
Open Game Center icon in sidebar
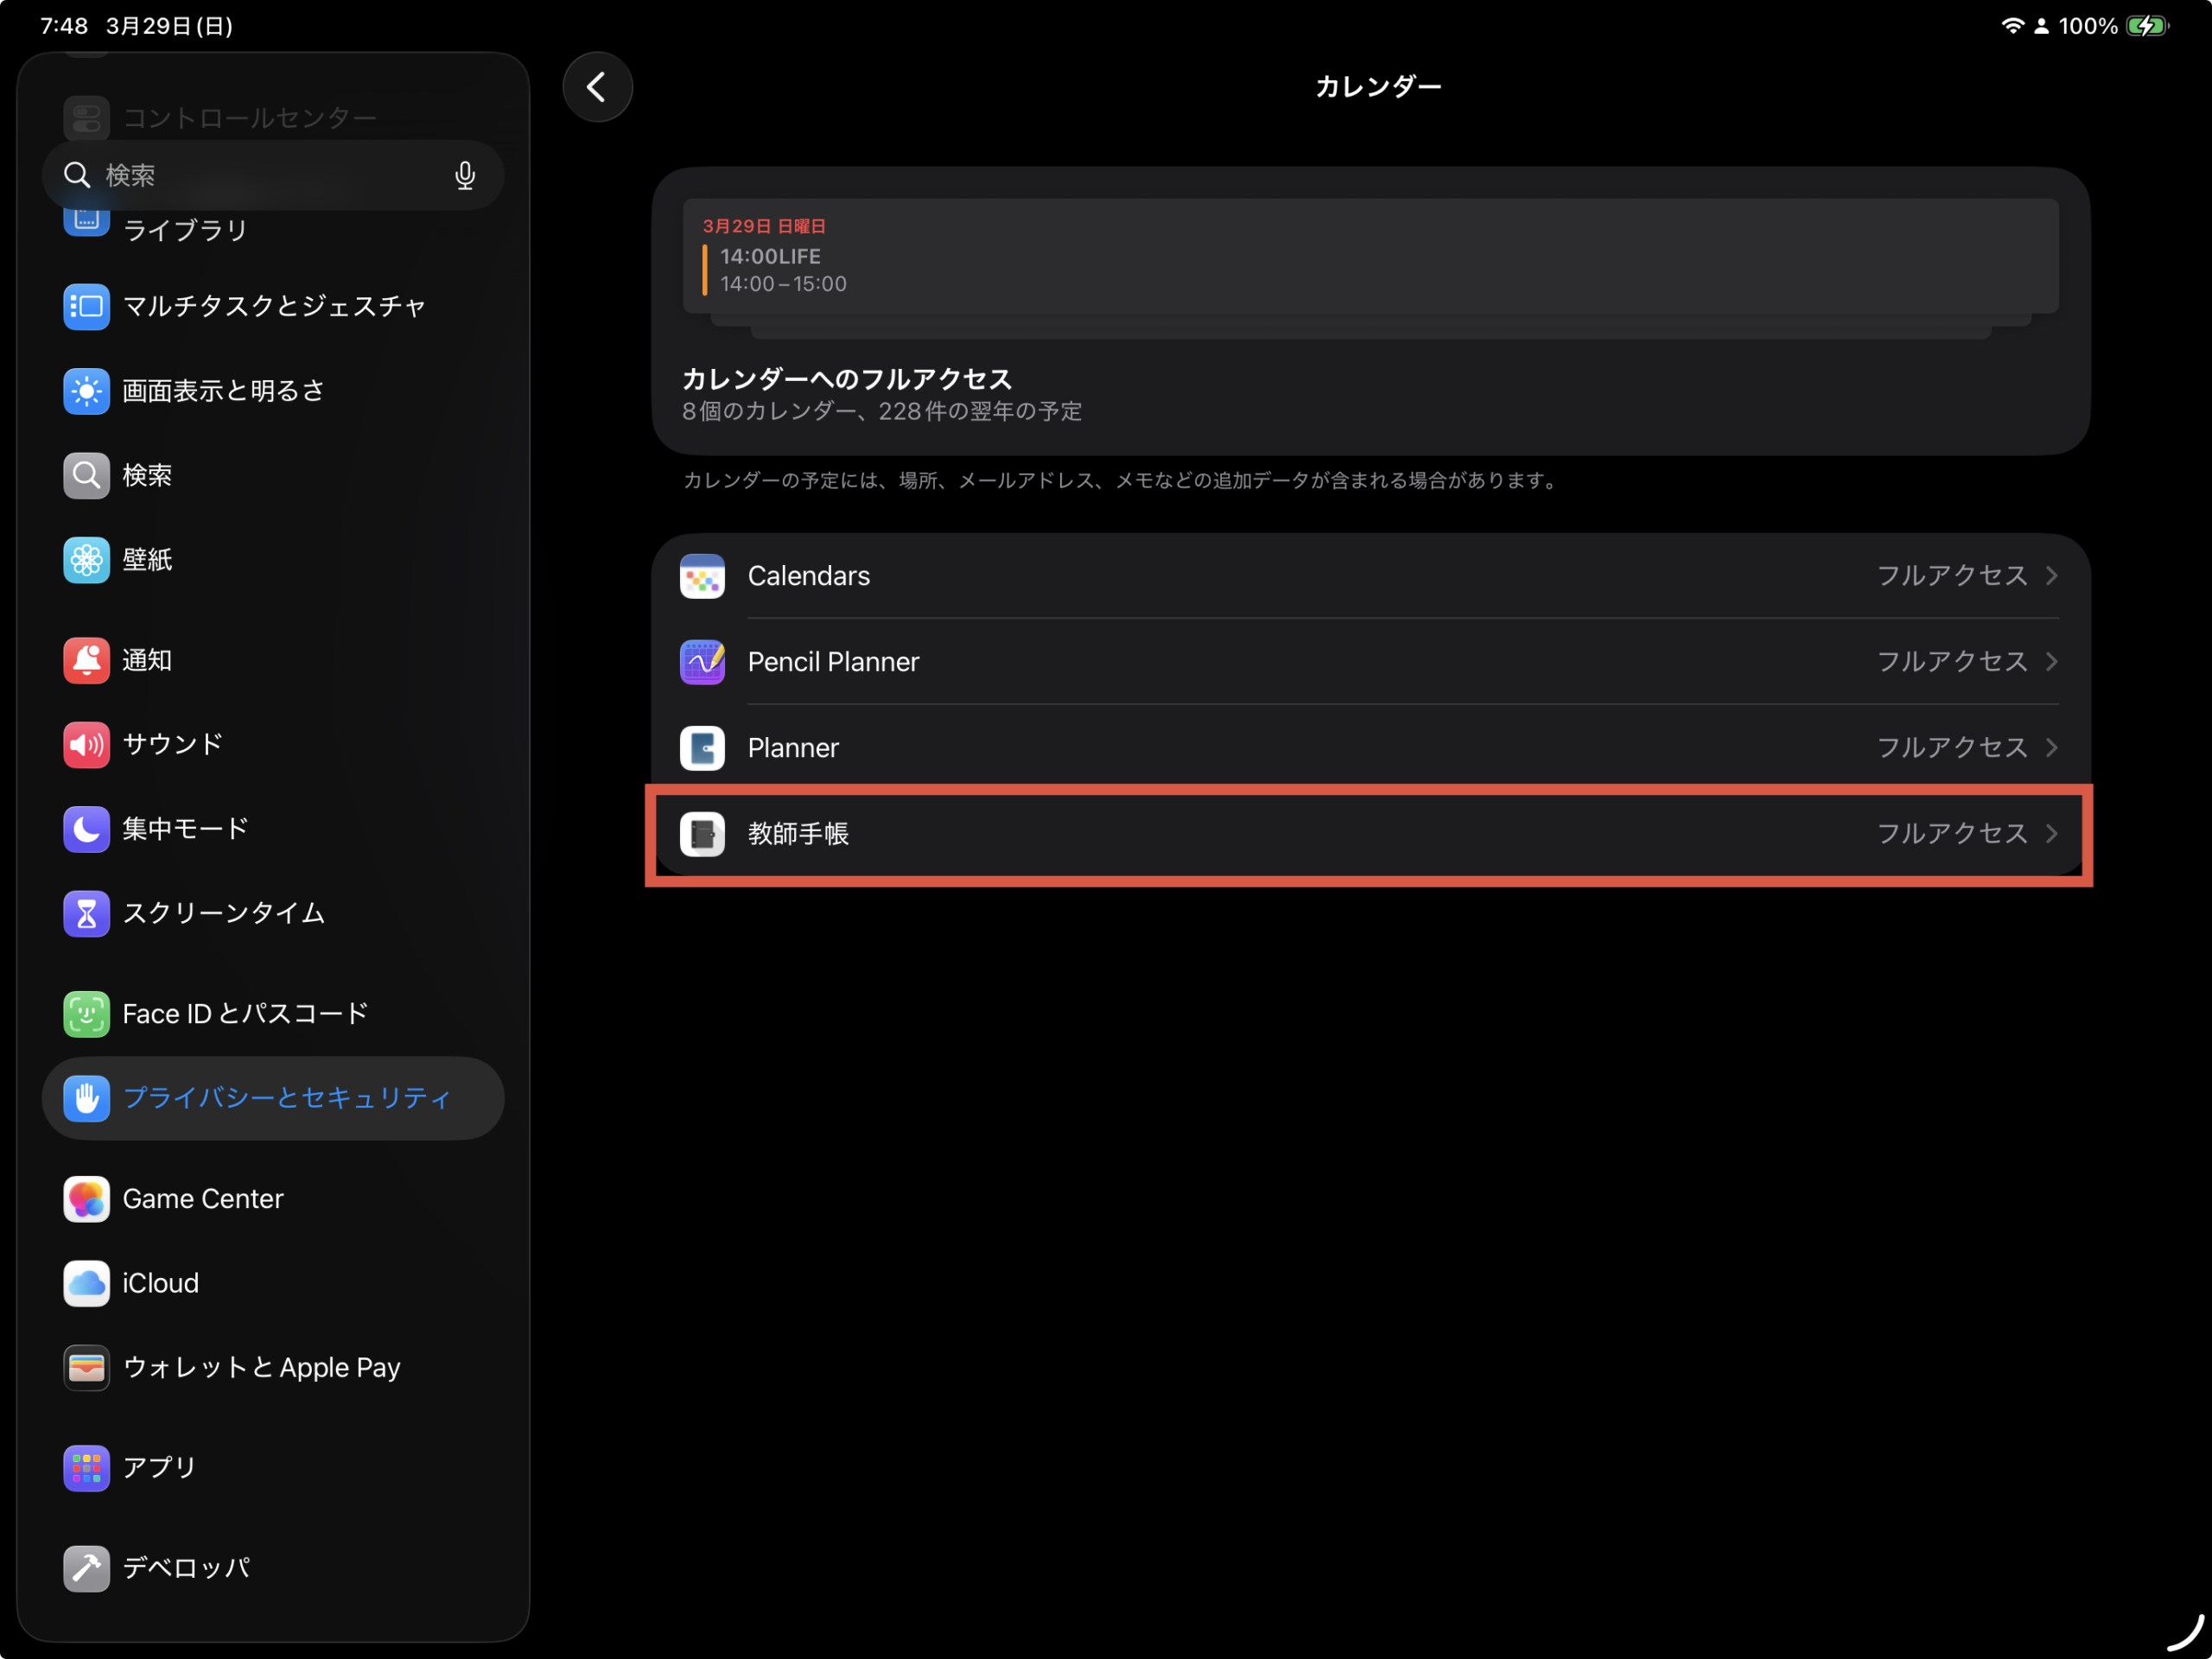87,1198
